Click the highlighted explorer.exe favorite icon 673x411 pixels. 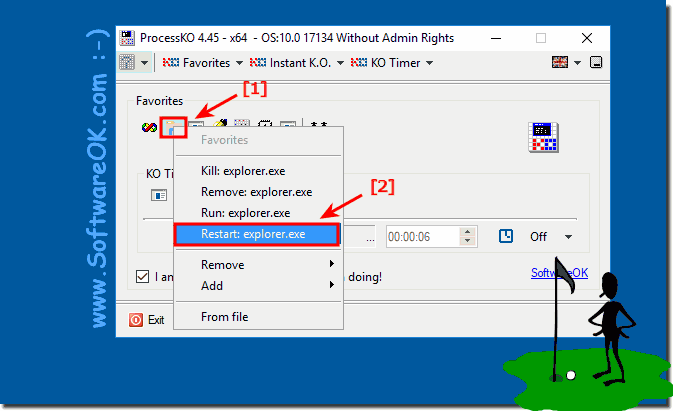[173, 127]
